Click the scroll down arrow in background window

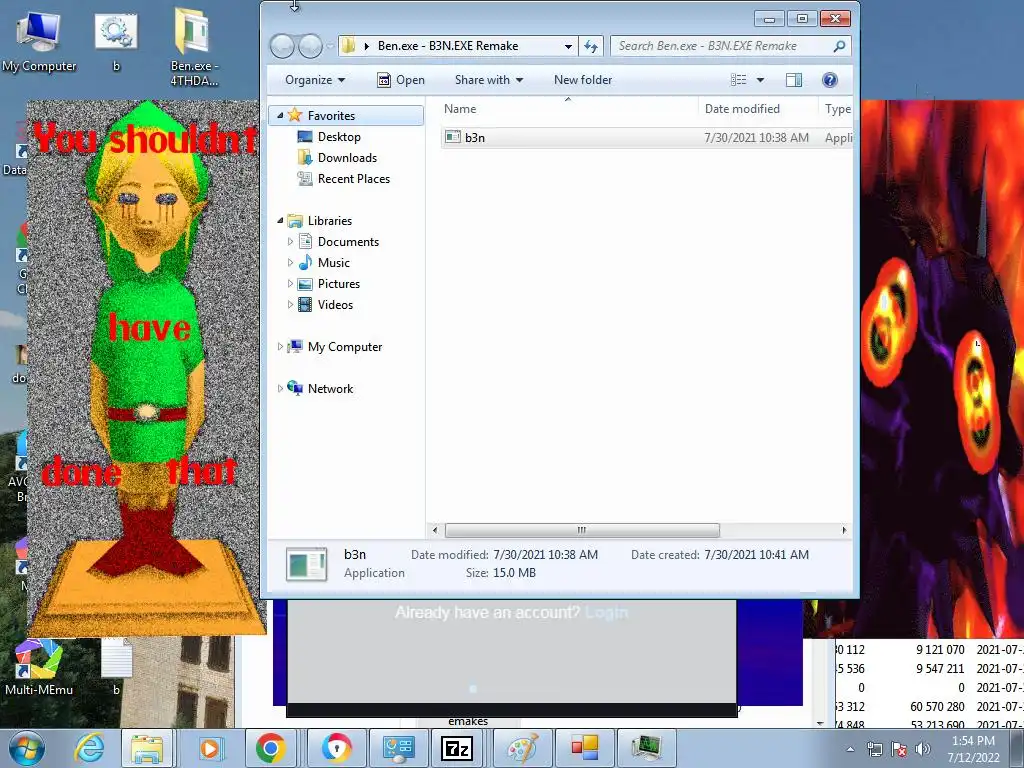[820, 724]
